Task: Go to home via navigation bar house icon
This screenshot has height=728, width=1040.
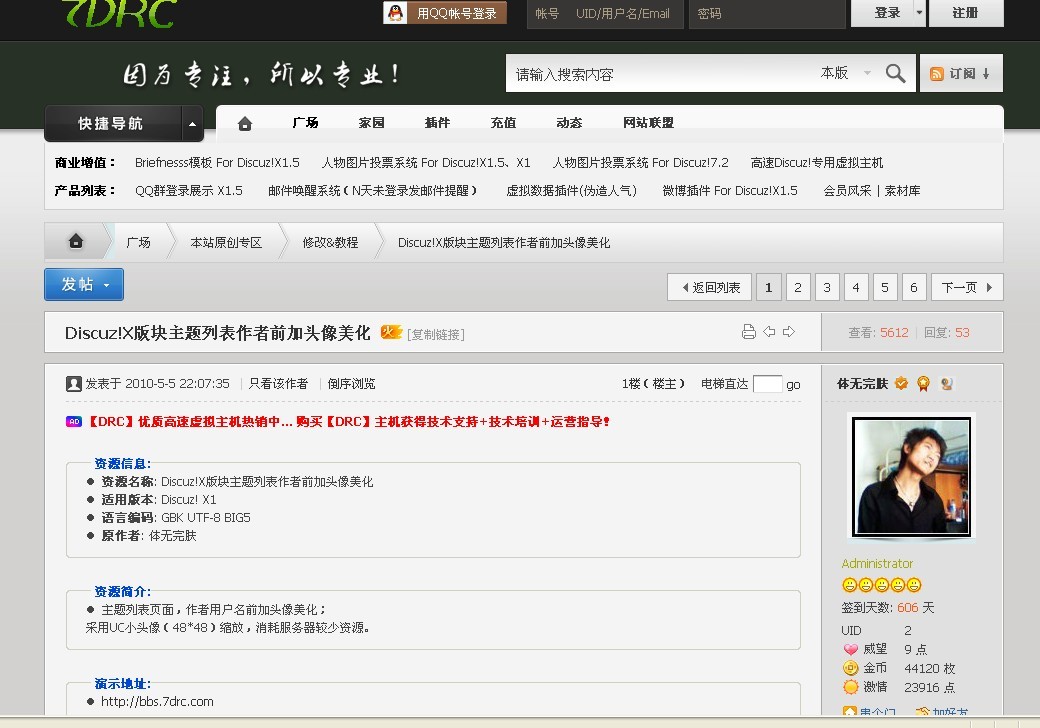Action: pyautogui.click(x=245, y=123)
